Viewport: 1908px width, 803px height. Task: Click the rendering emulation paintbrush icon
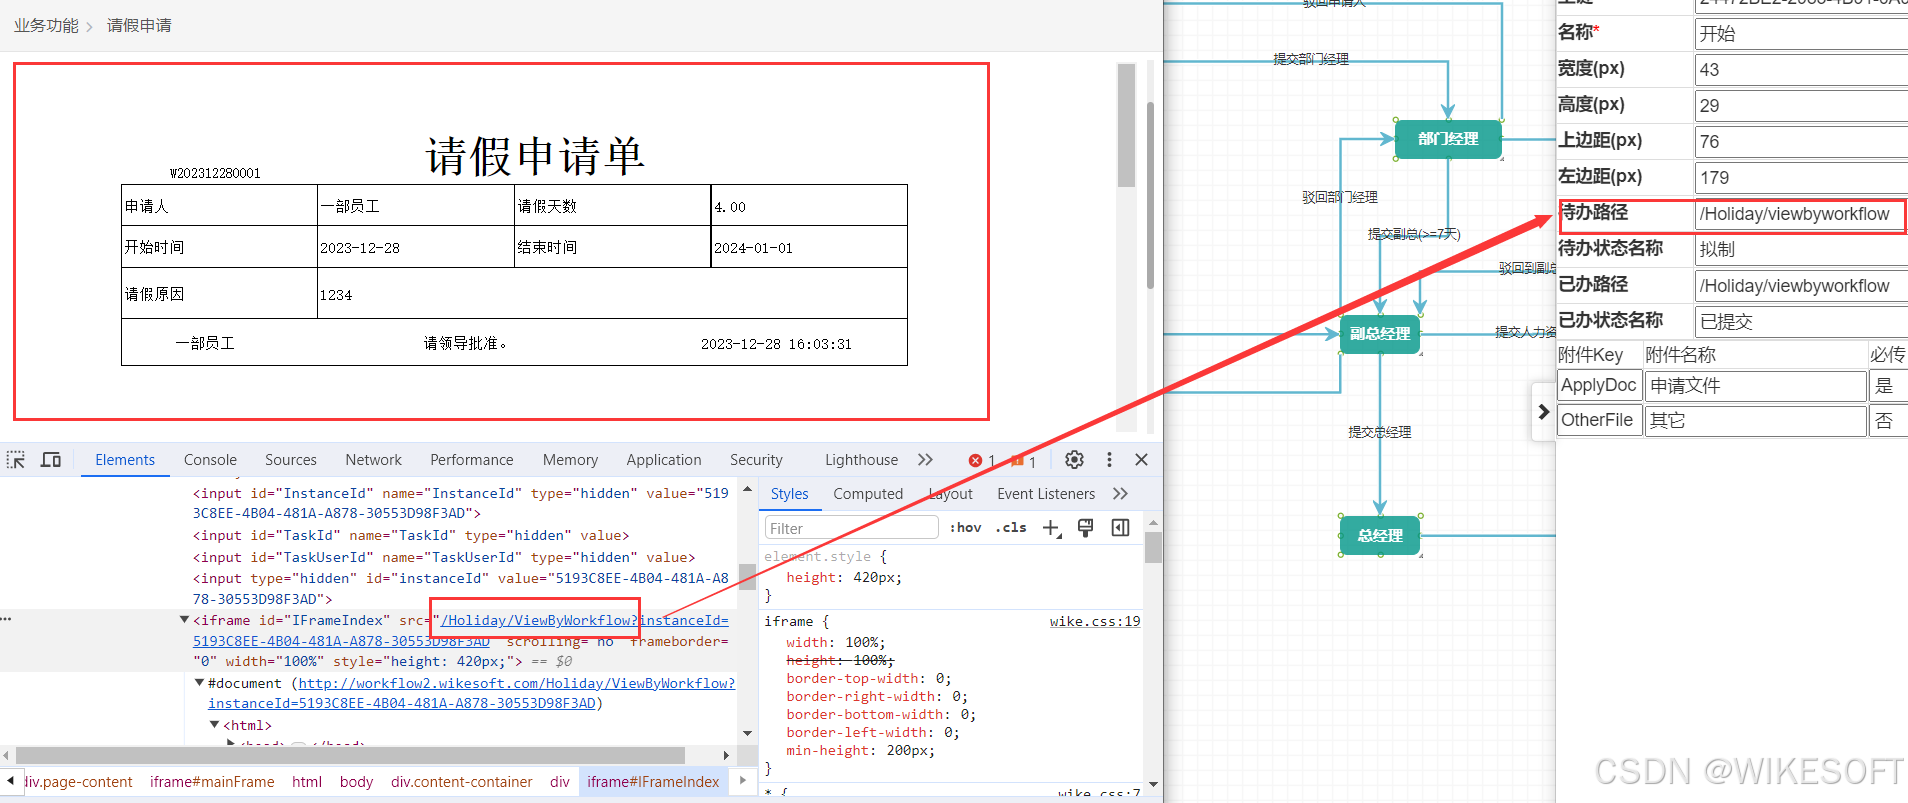click(x=1085, y=528)
